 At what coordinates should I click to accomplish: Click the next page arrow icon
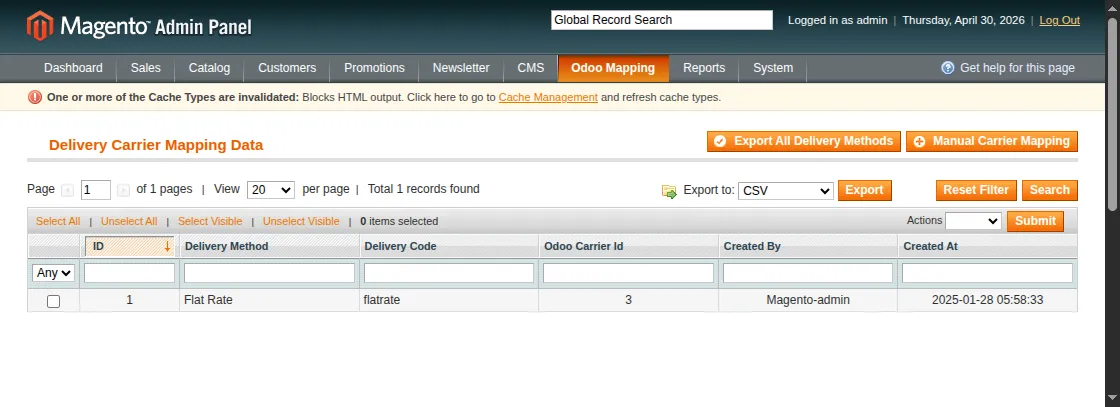[x=124, y=190]
